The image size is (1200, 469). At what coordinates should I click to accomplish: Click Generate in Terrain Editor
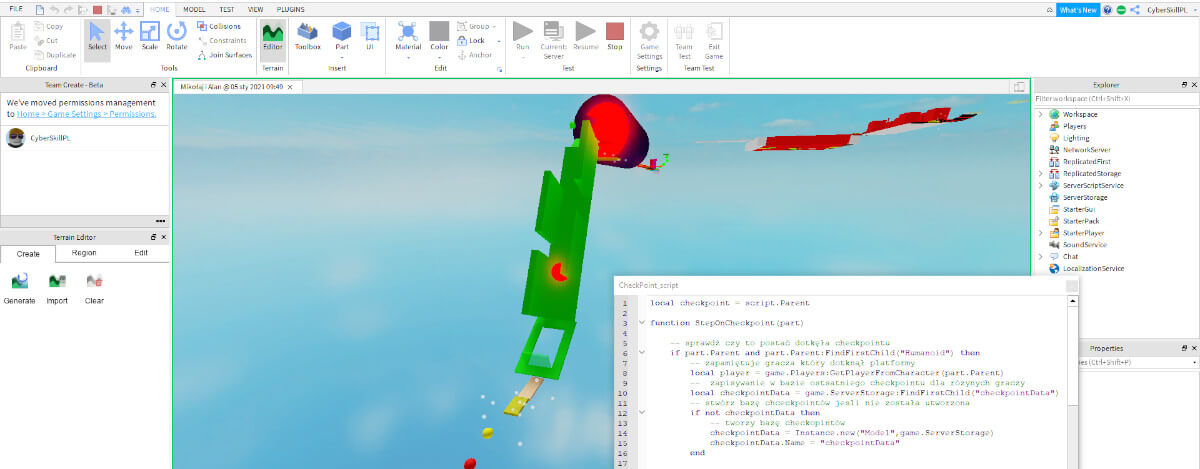click(20, 287)
